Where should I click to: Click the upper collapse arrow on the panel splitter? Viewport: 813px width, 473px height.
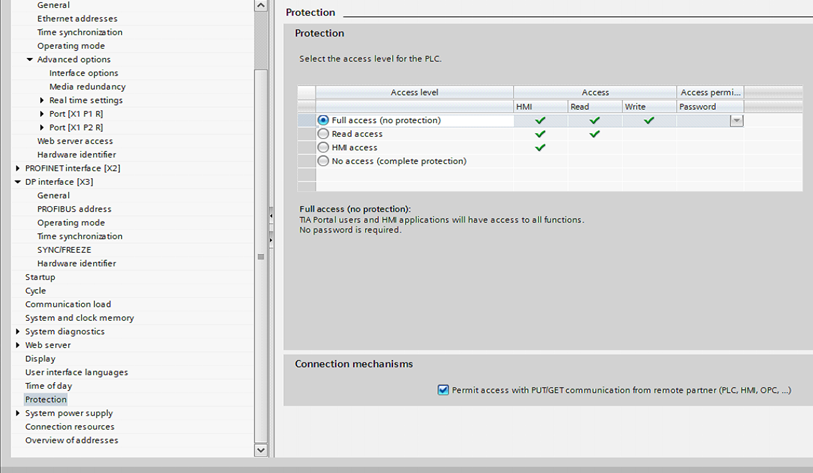(270, 215)
